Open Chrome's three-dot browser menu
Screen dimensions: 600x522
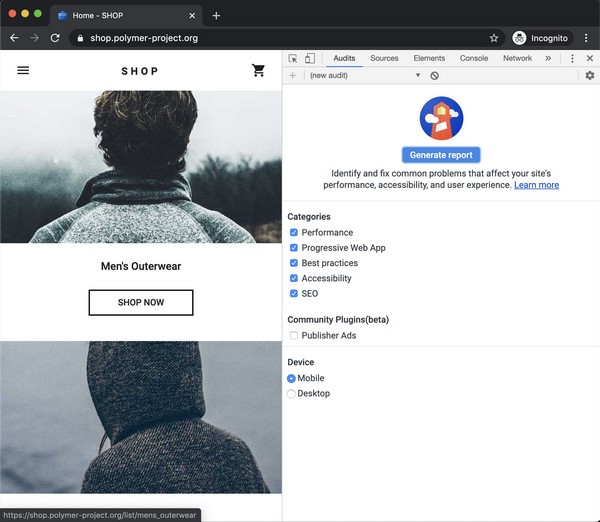586,38
